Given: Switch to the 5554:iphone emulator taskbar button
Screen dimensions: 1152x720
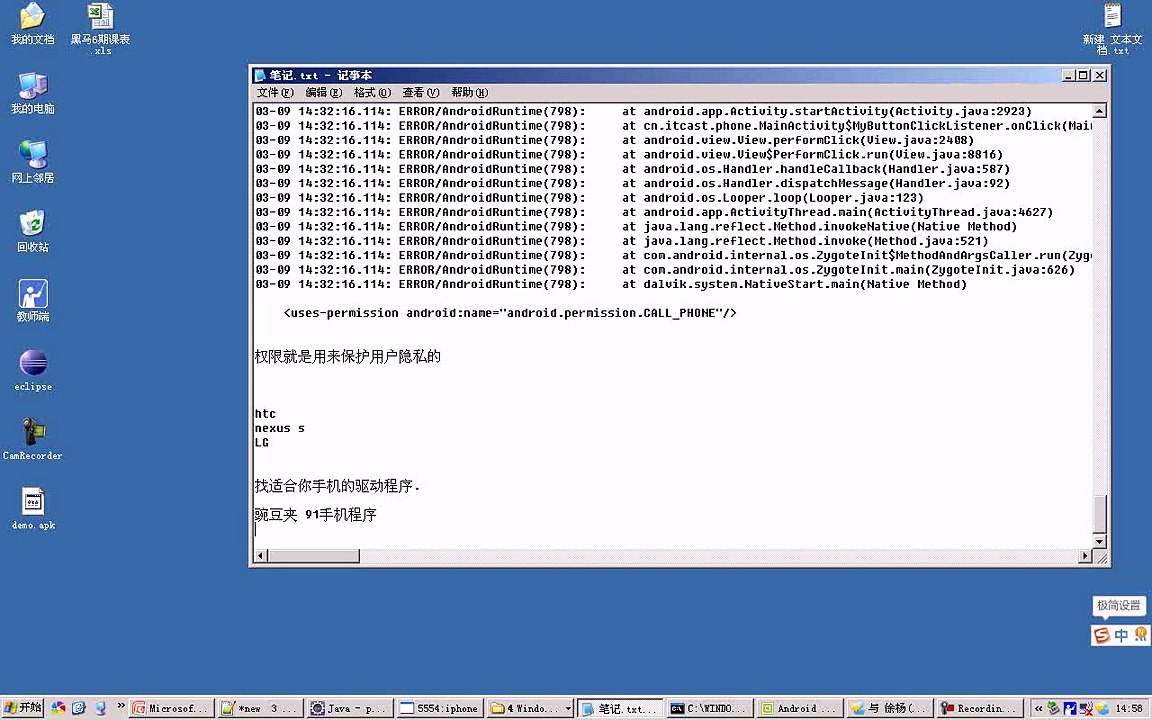Looking at the screenshot, I should [440, 708].
